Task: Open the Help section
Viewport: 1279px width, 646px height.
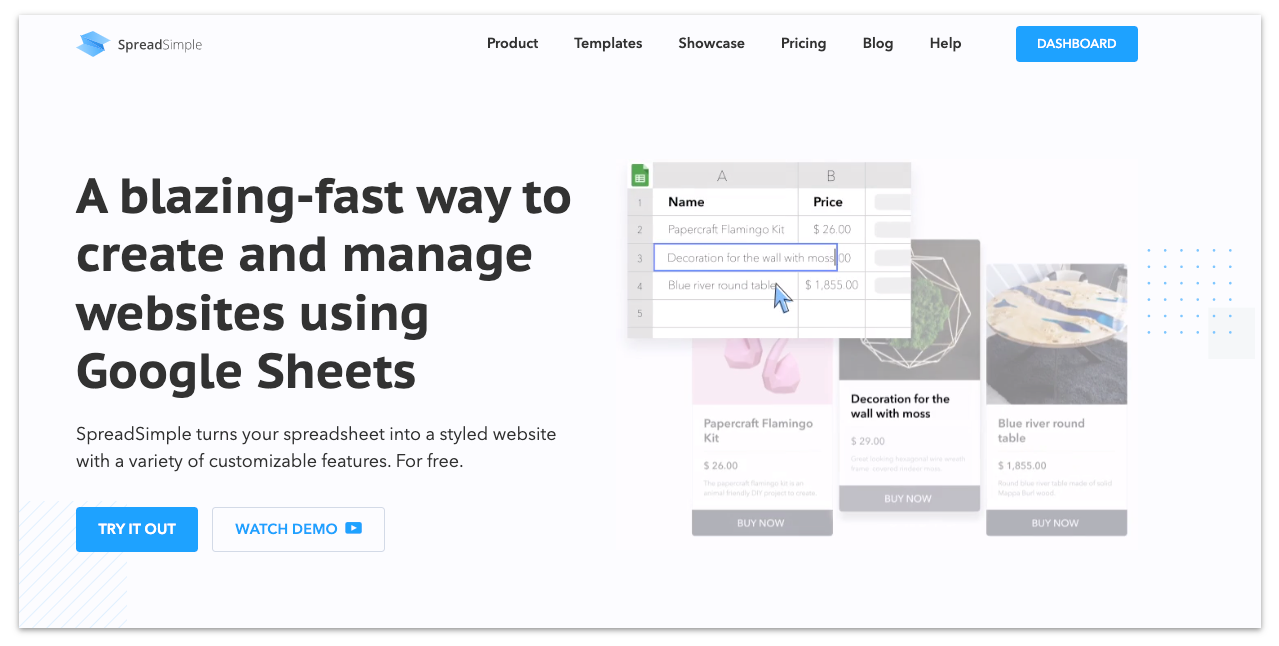Action: tap(944, 43)
